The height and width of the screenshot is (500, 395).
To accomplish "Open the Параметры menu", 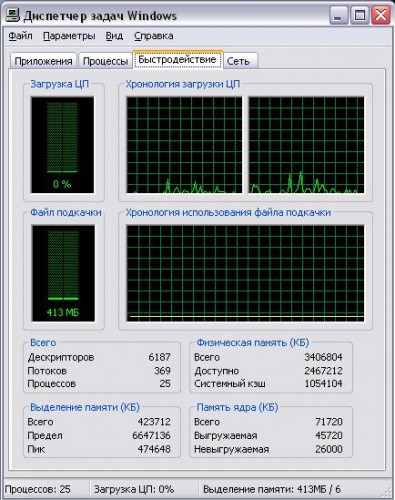I will click(69, 36).
